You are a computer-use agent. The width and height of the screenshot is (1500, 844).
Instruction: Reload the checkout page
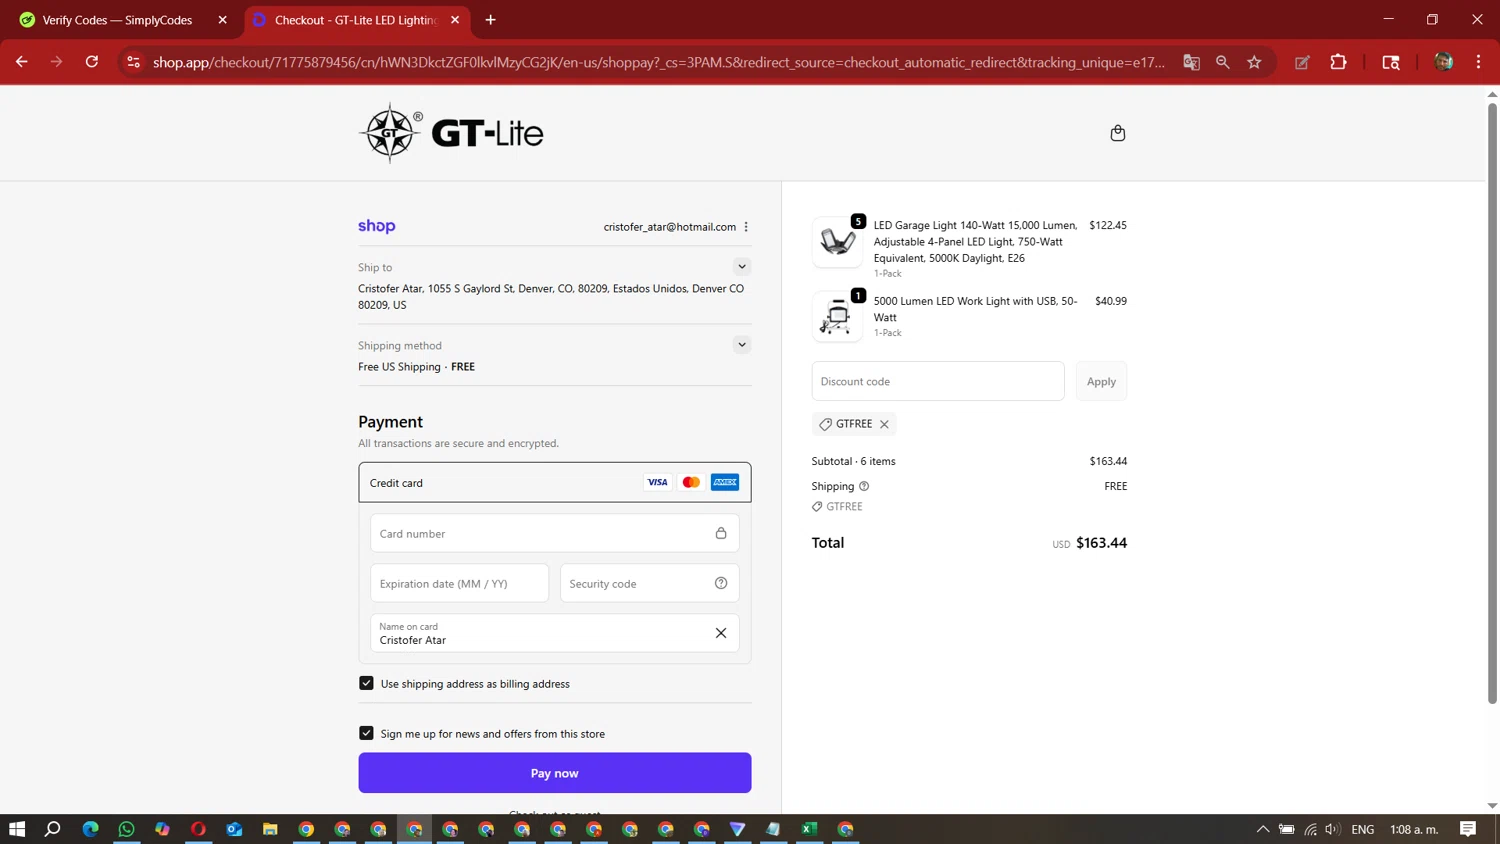pos(92,62)
